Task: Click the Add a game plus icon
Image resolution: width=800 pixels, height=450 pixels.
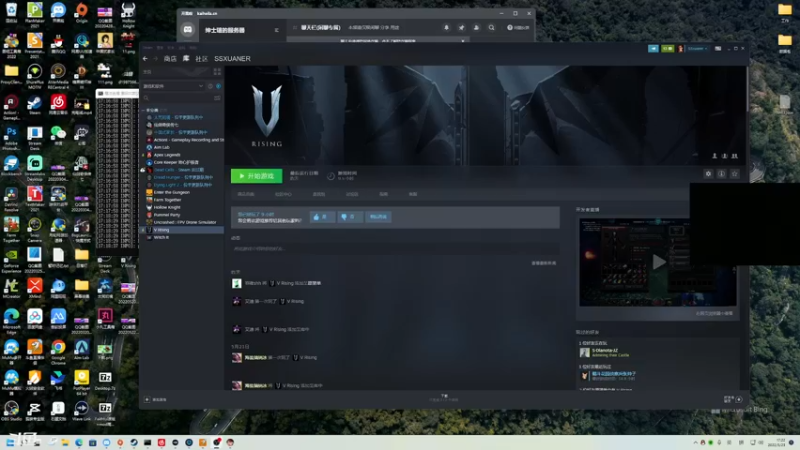Action: 147,399
